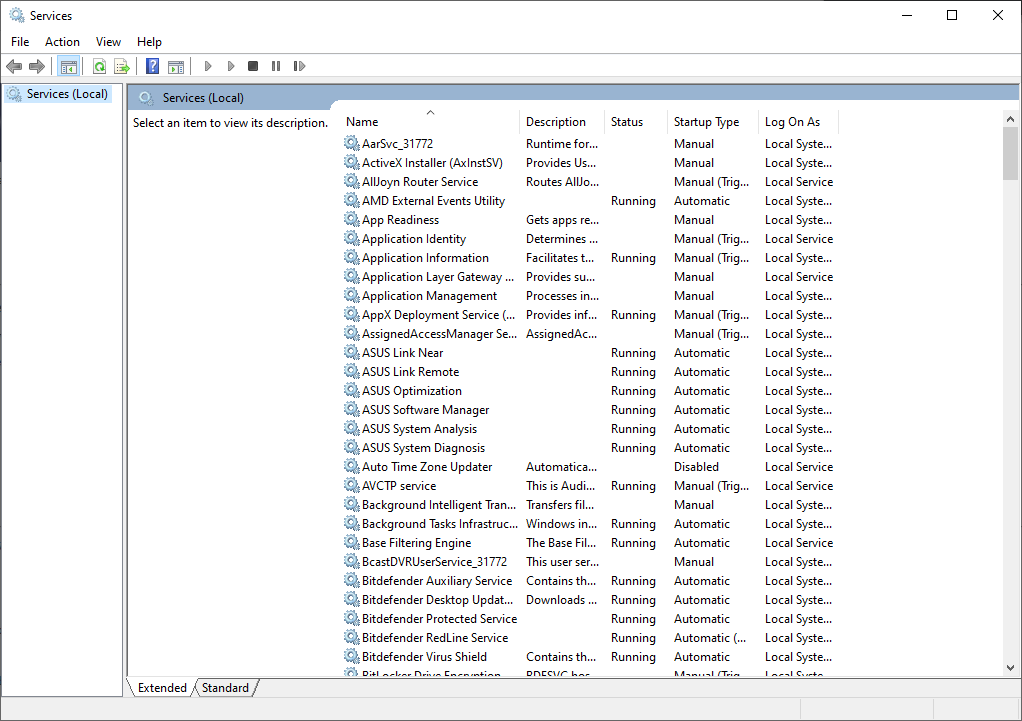The image size is (1022, 721).
Task: Click the Forward arrow in toolbar
Action: (37, 66)
